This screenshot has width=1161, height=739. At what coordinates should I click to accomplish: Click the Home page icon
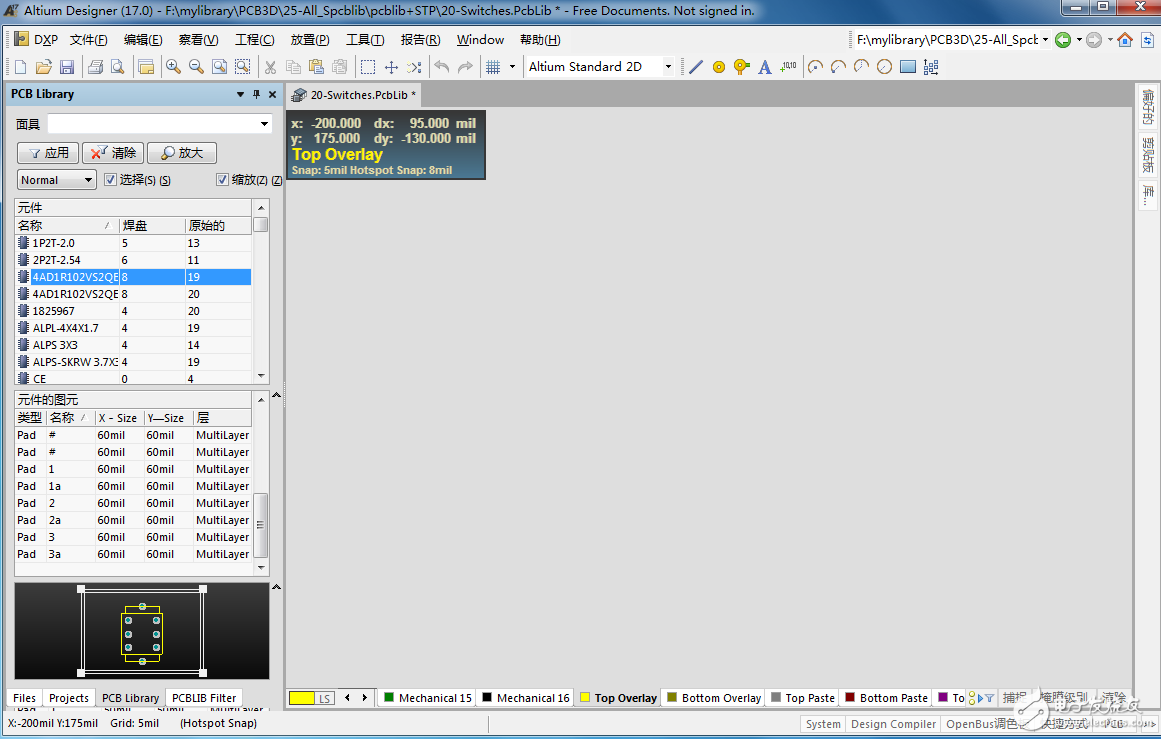(1125, 40)
